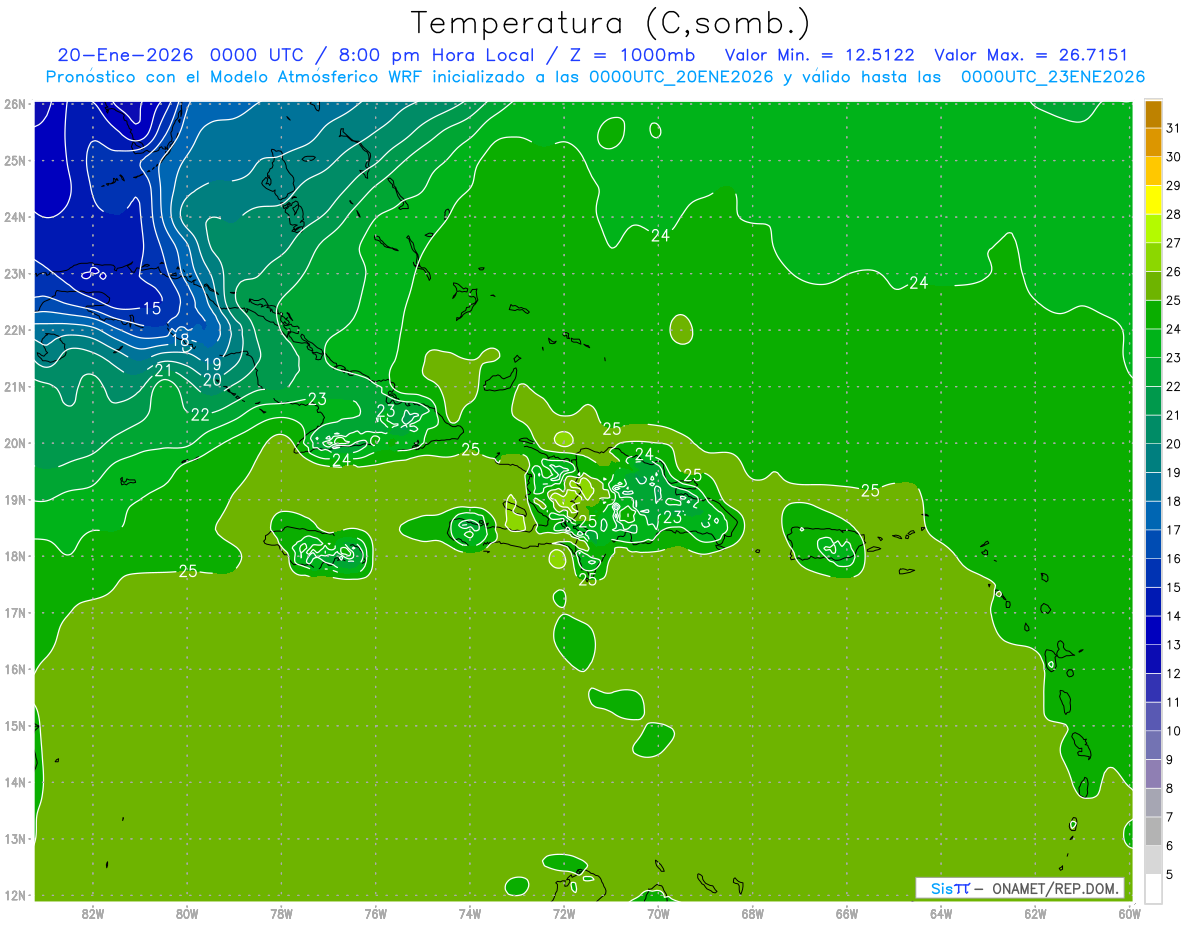The image size is (1200, 927).
Task: Click the purple swatch between 9 and 10
Action: (x=1153, y=745)
